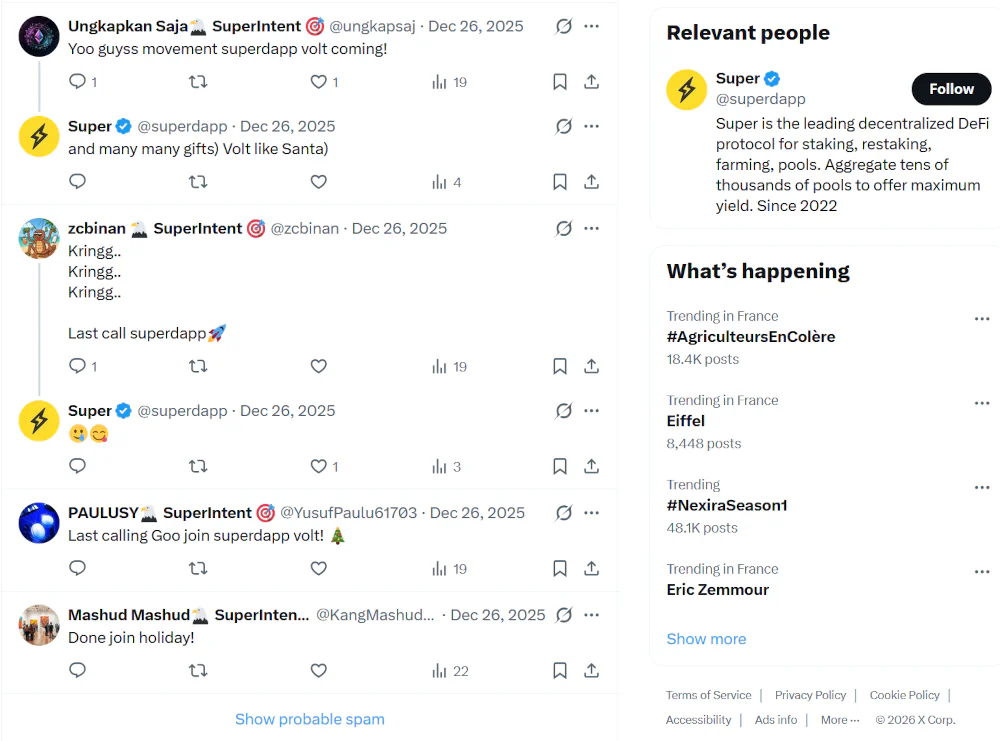Screen dimensions: 1000x741
Task: Share Mashud Mashud's post
Action: [592, 671]
